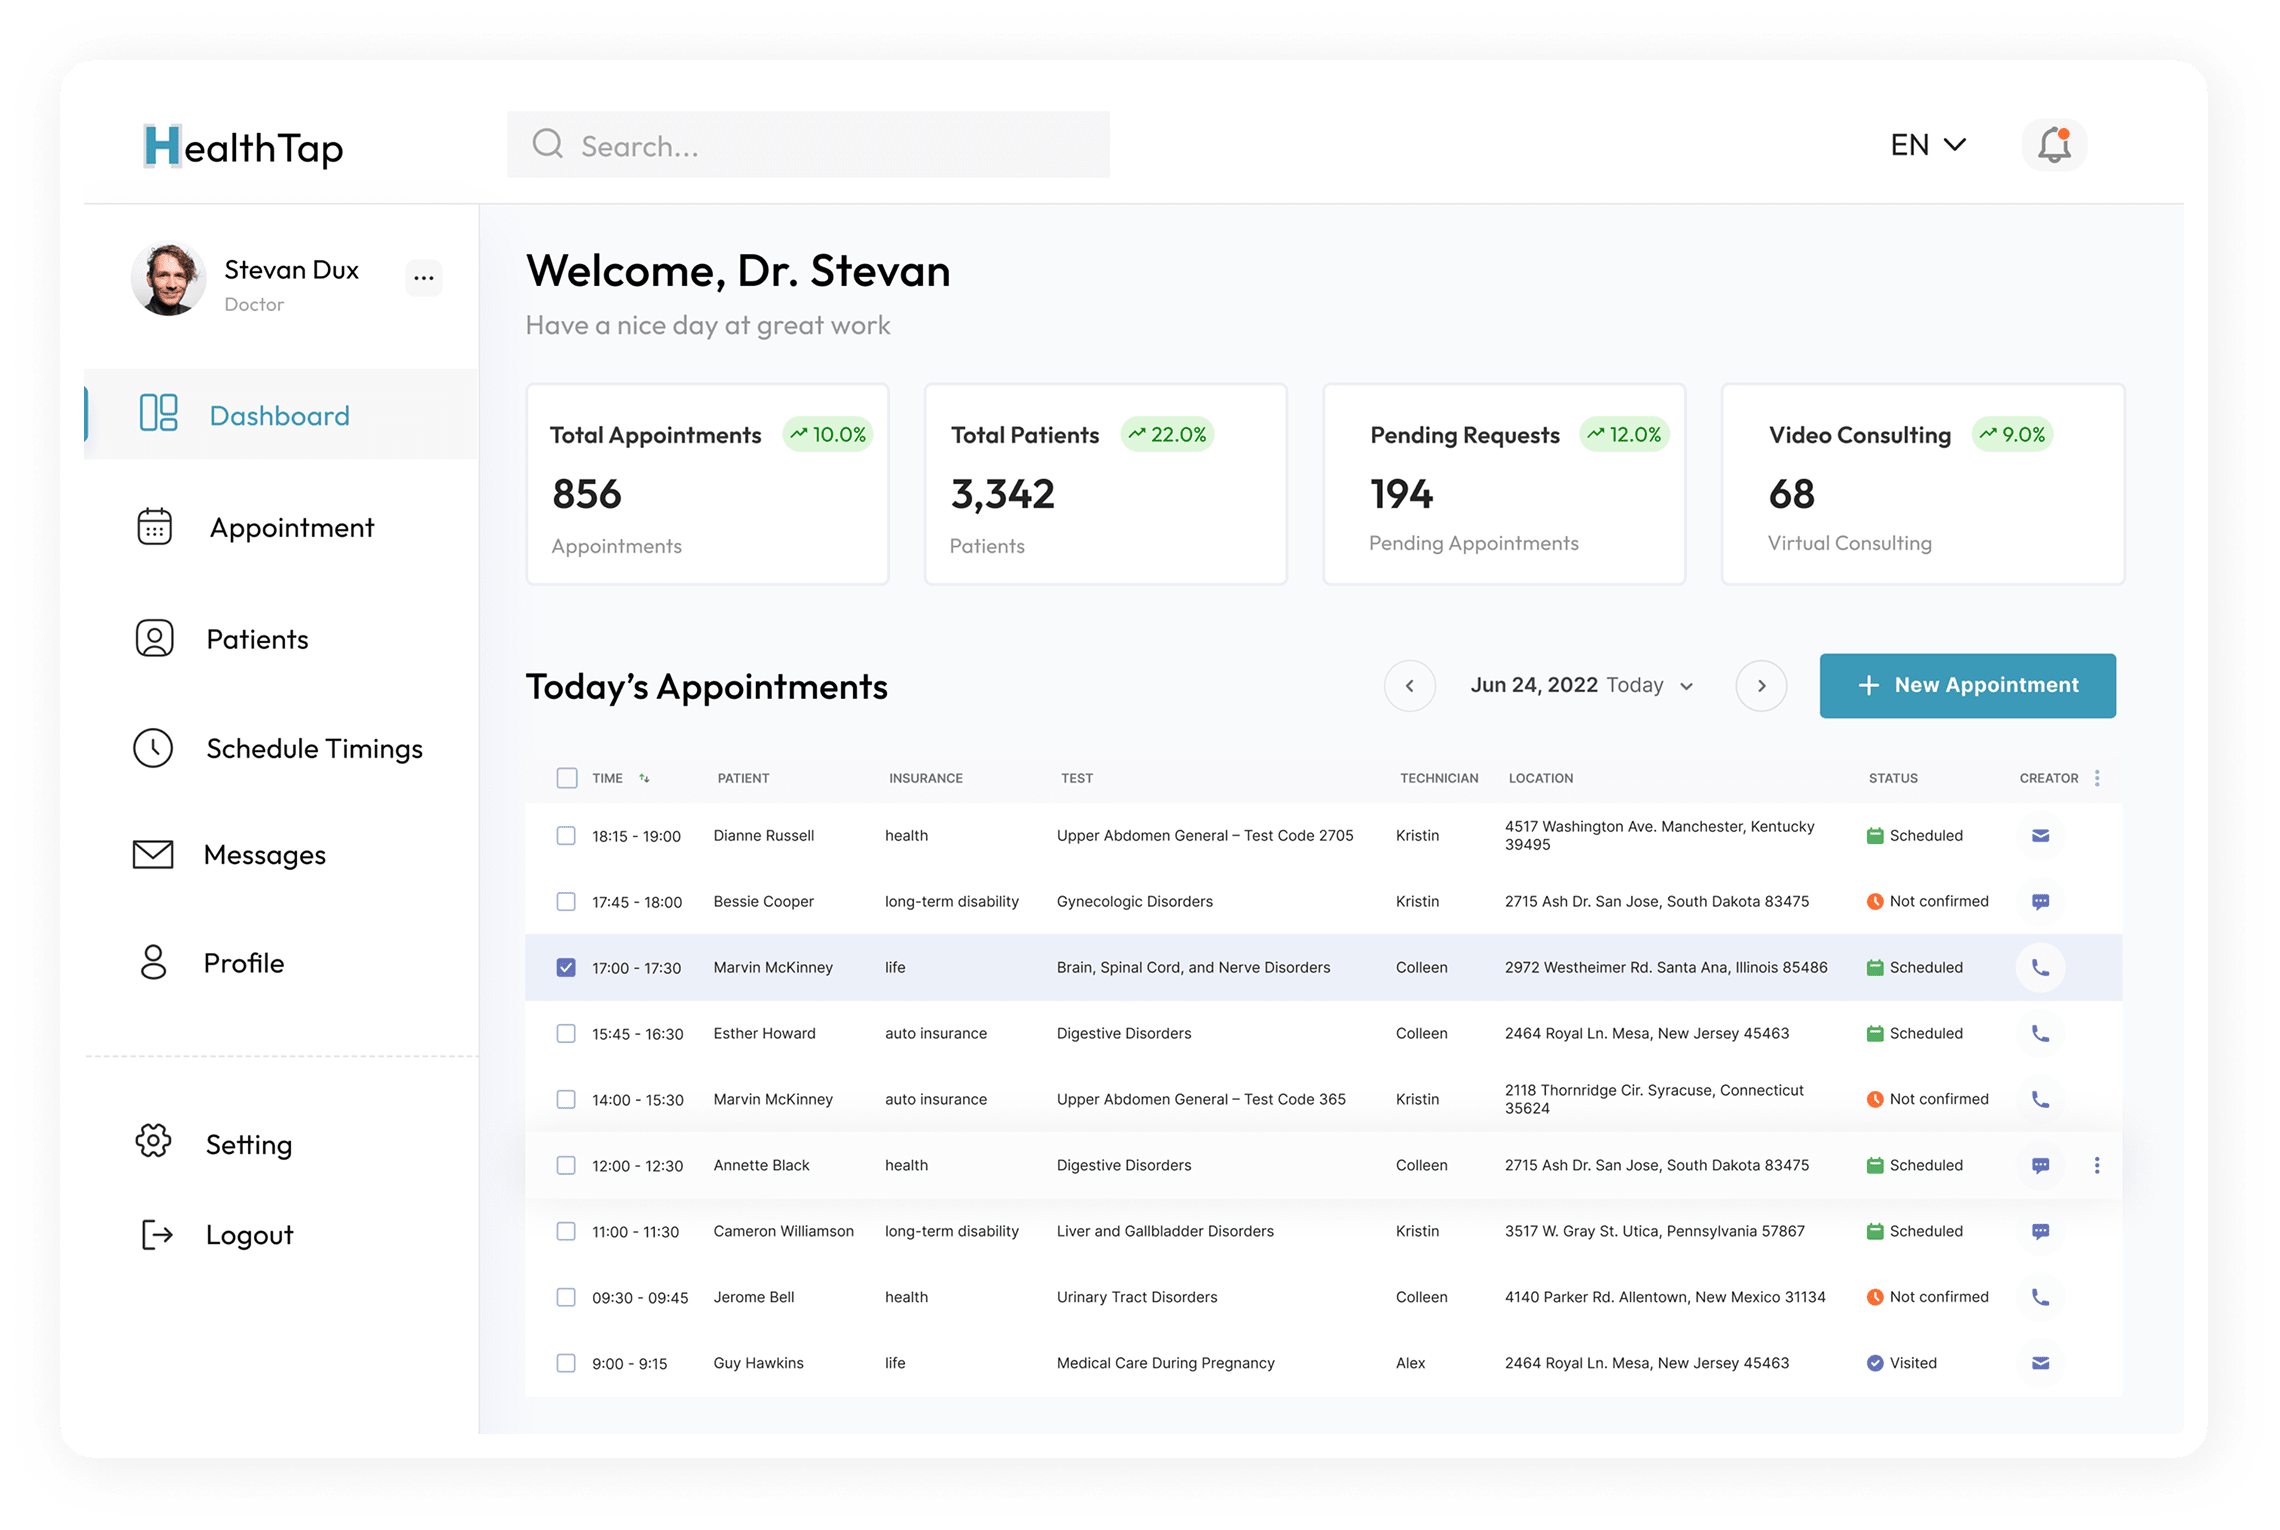Click the notification bell icon
Viewport: 2280px width, 1530px height.
2054,146
